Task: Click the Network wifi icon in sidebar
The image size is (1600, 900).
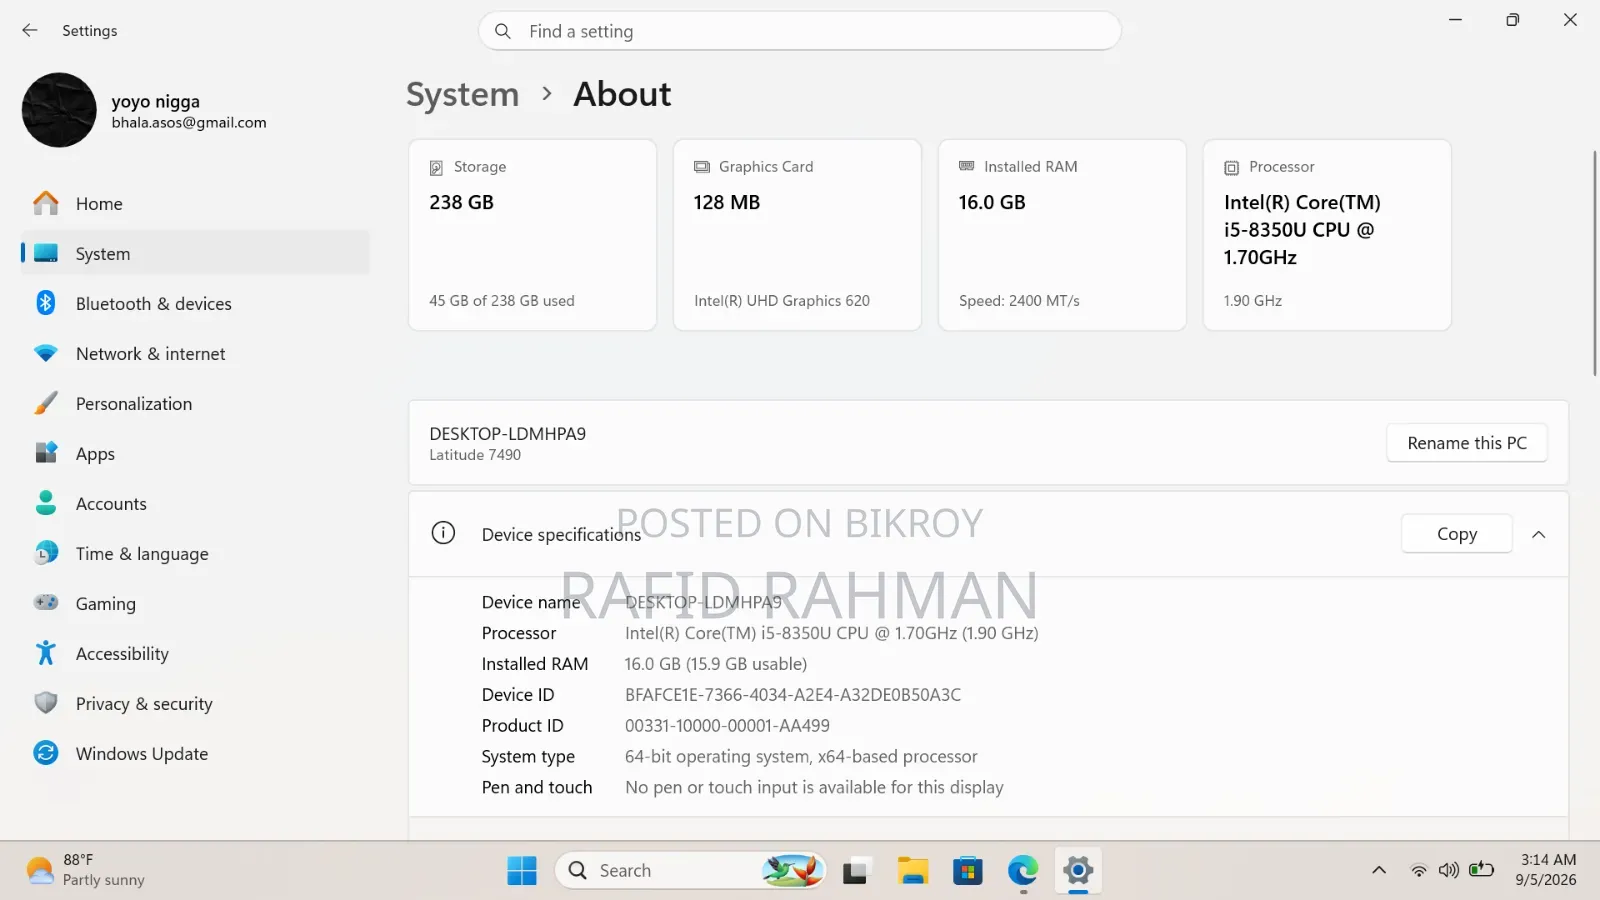Action: coord(46,353)
